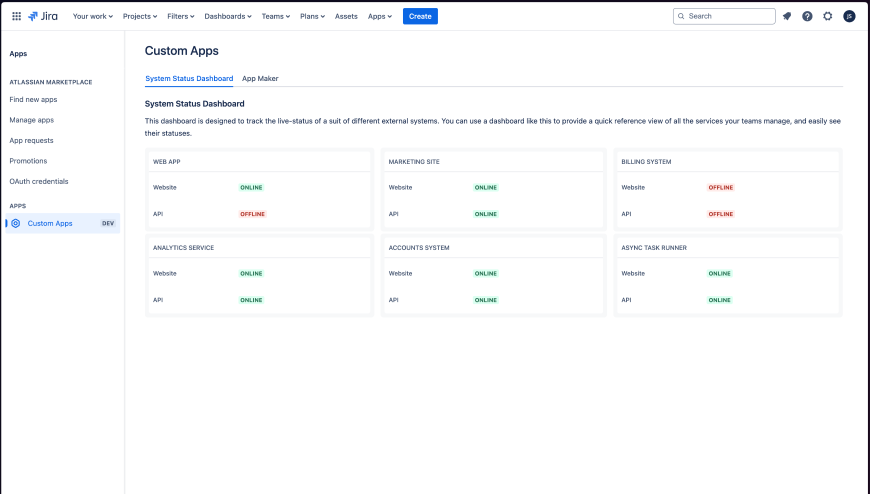Open the Dashboards dropdown menu
This screenshot has width=870, height=494.
coord(227,16)
